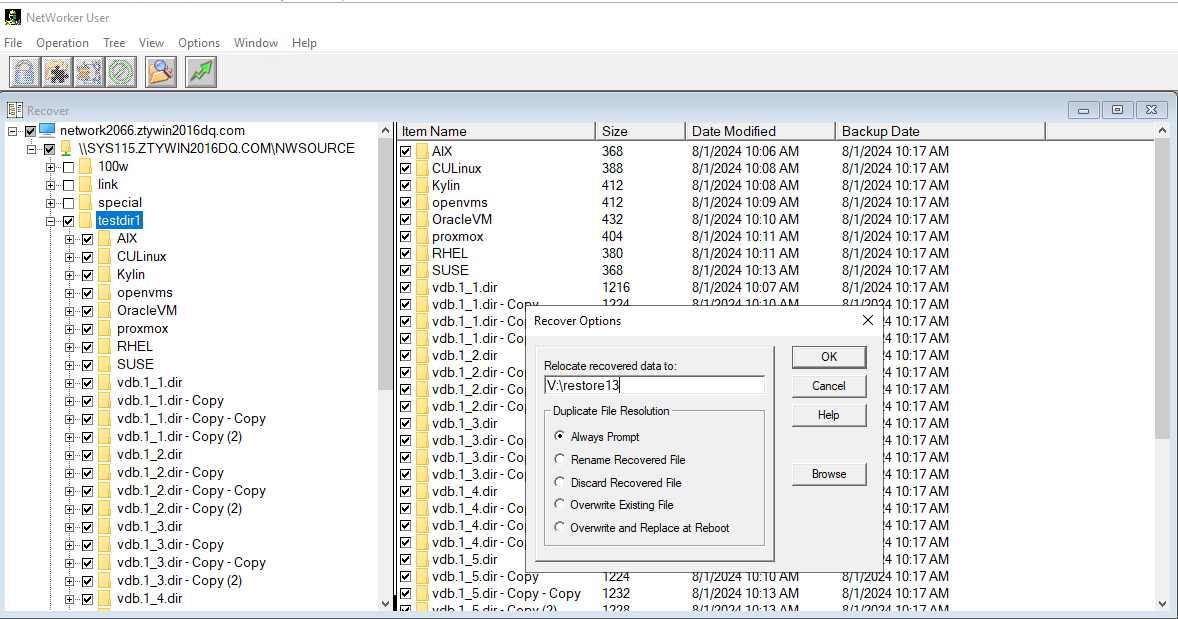Viewport: 1178px width, 619px height.
Task: Click the green arrow start toolbar icon
Action: 201,72
